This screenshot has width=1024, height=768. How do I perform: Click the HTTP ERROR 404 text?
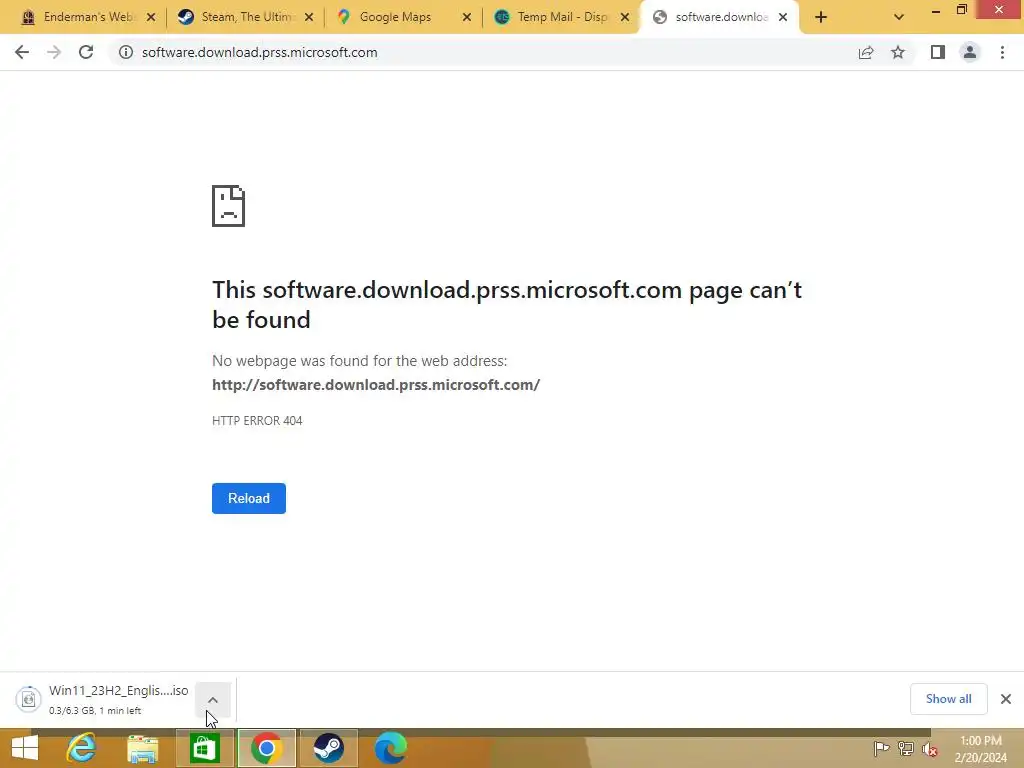pyautogui.click(x=257, y=421)
